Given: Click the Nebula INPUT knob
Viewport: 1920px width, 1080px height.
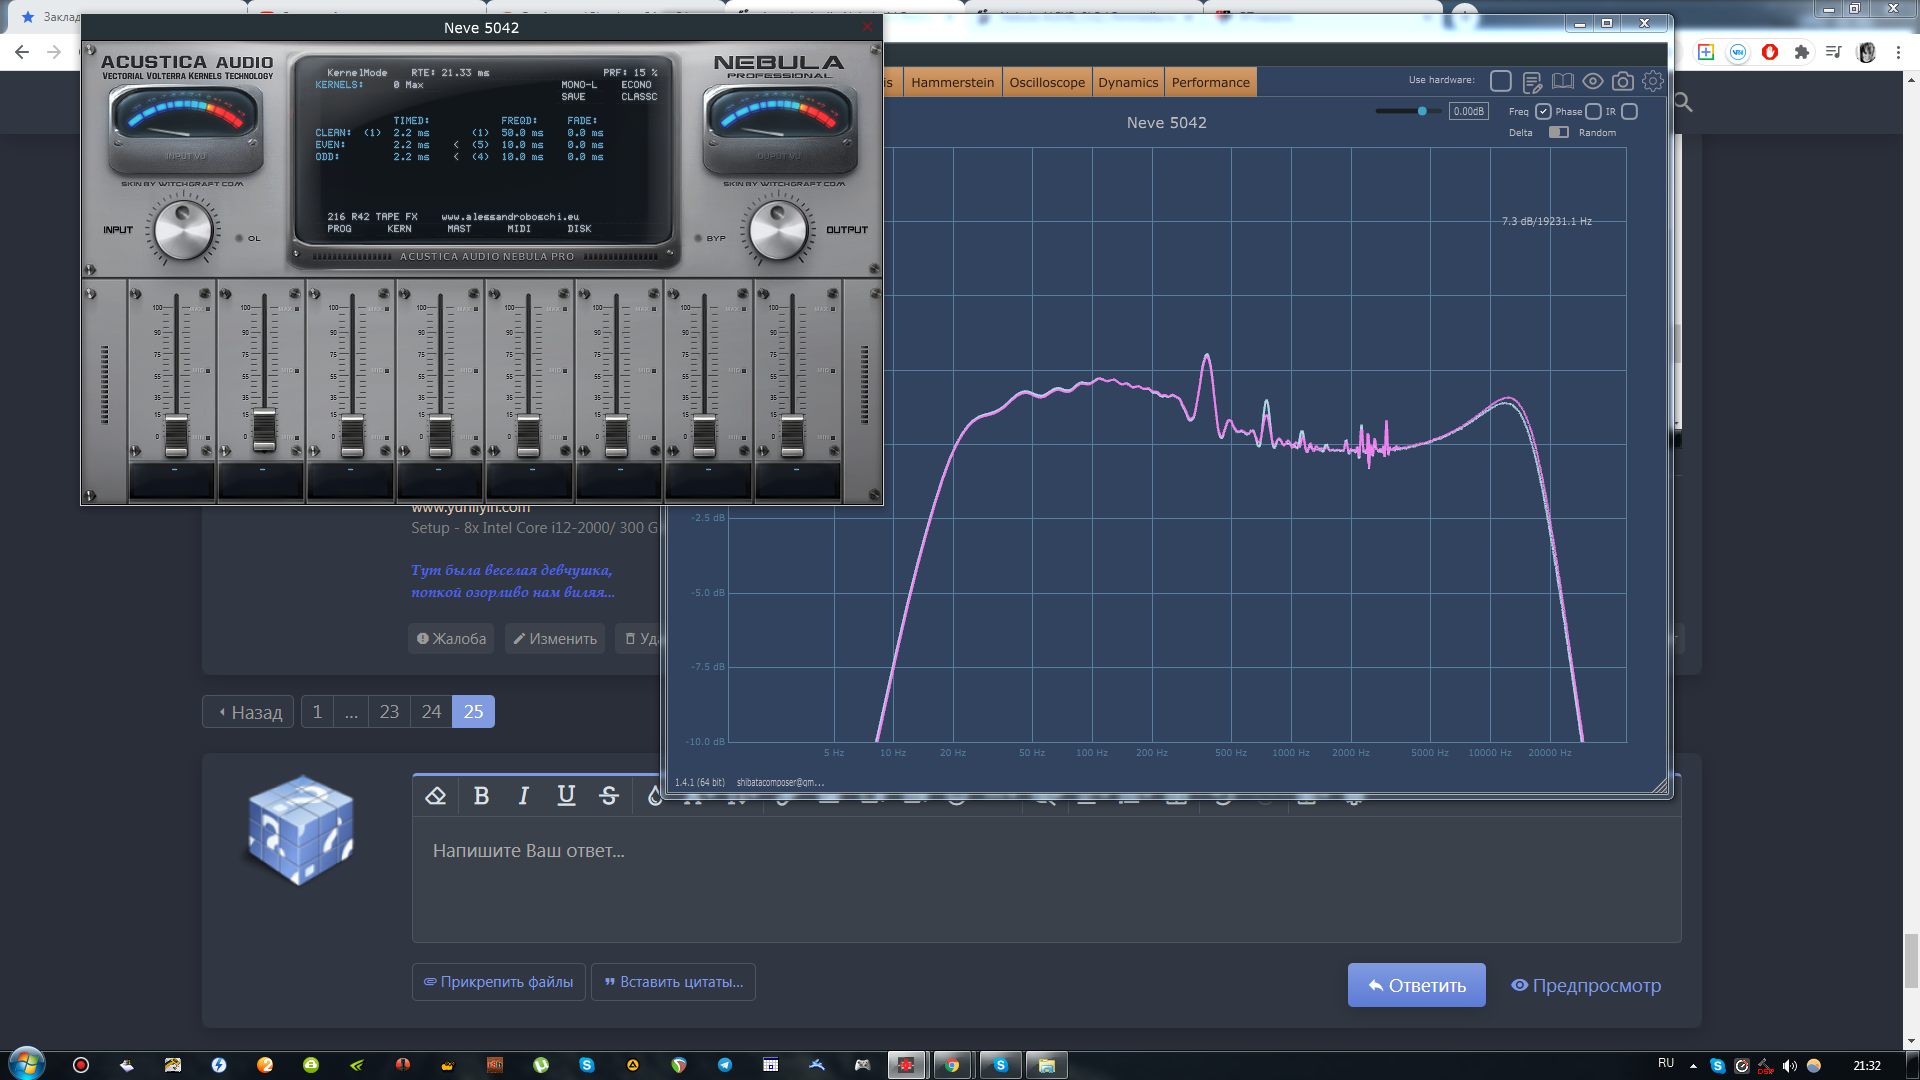Looking at the screenshot, I should tap(183, 230).
